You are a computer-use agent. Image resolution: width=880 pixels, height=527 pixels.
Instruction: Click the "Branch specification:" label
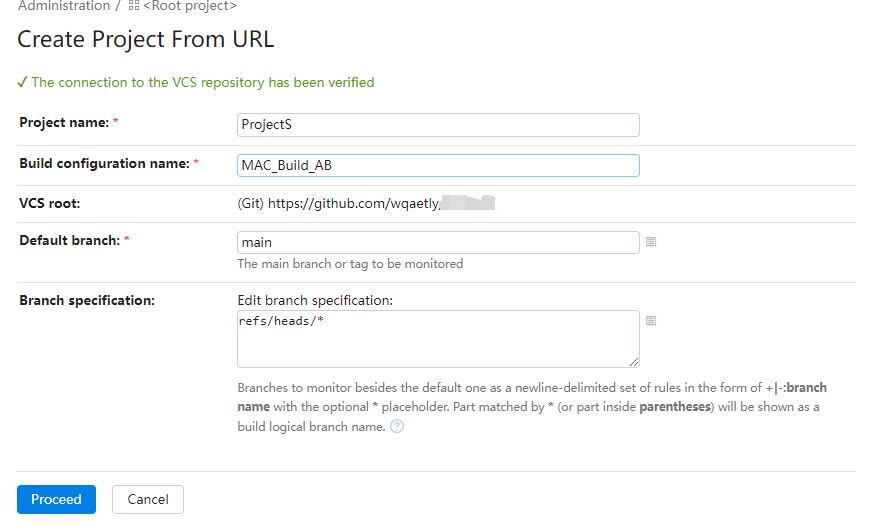click(87, 301)
